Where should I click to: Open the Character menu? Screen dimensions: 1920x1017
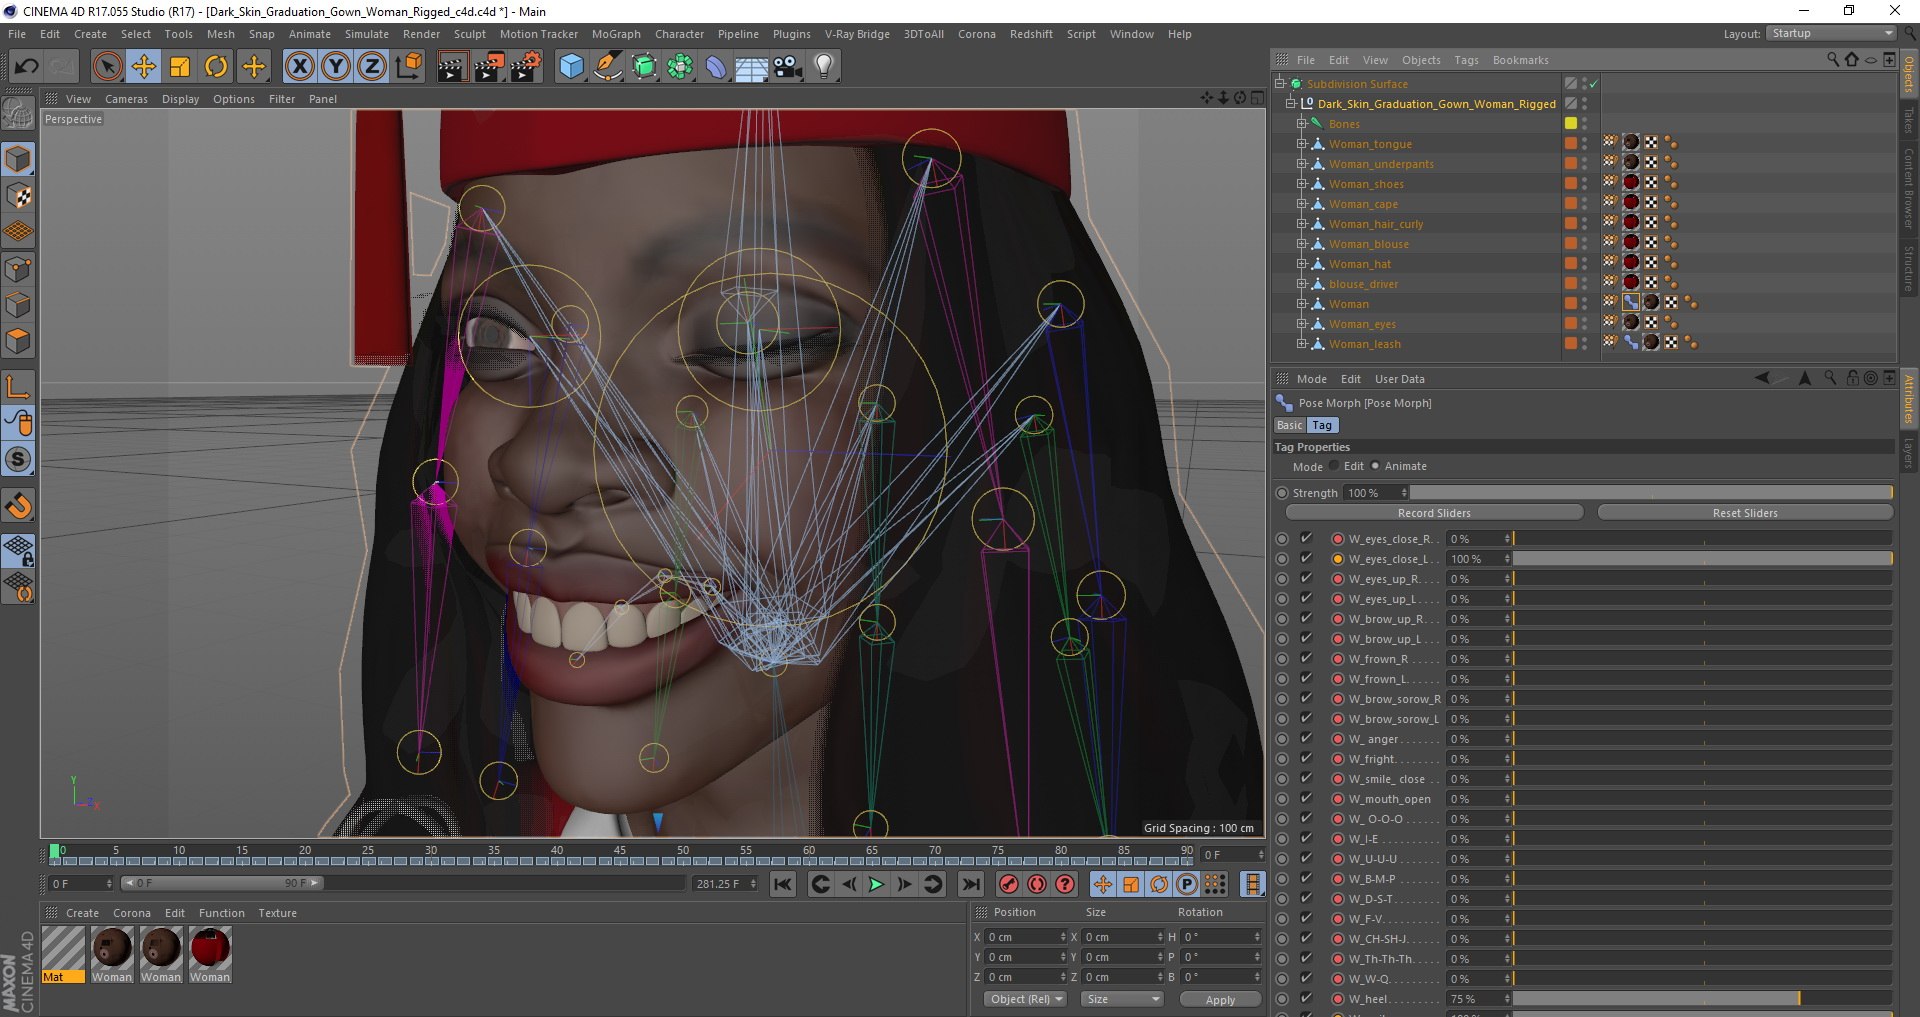(x=679, y=34)
